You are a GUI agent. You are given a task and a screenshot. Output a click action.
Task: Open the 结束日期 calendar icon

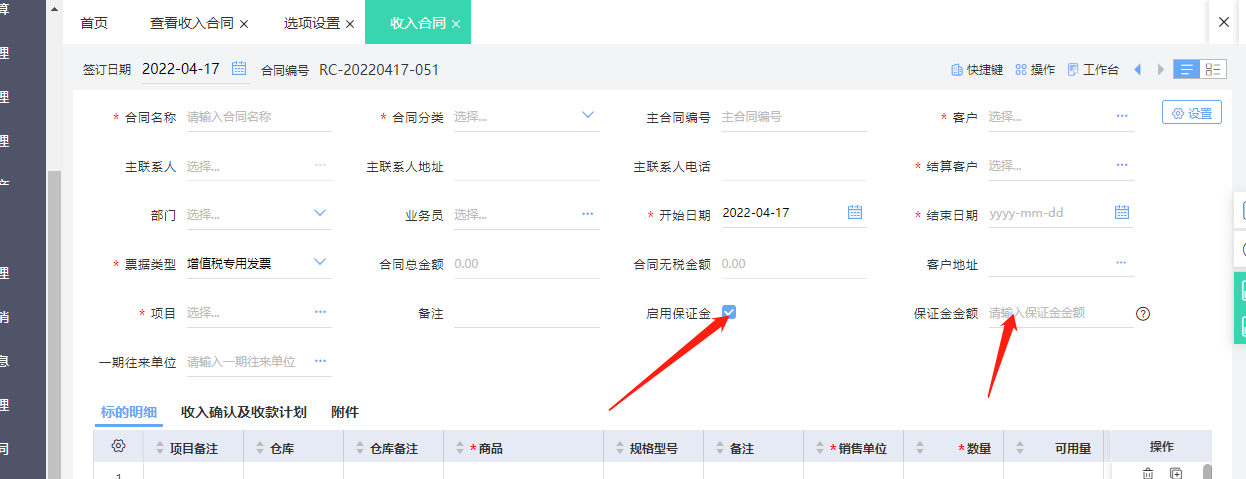[1121, 213]
